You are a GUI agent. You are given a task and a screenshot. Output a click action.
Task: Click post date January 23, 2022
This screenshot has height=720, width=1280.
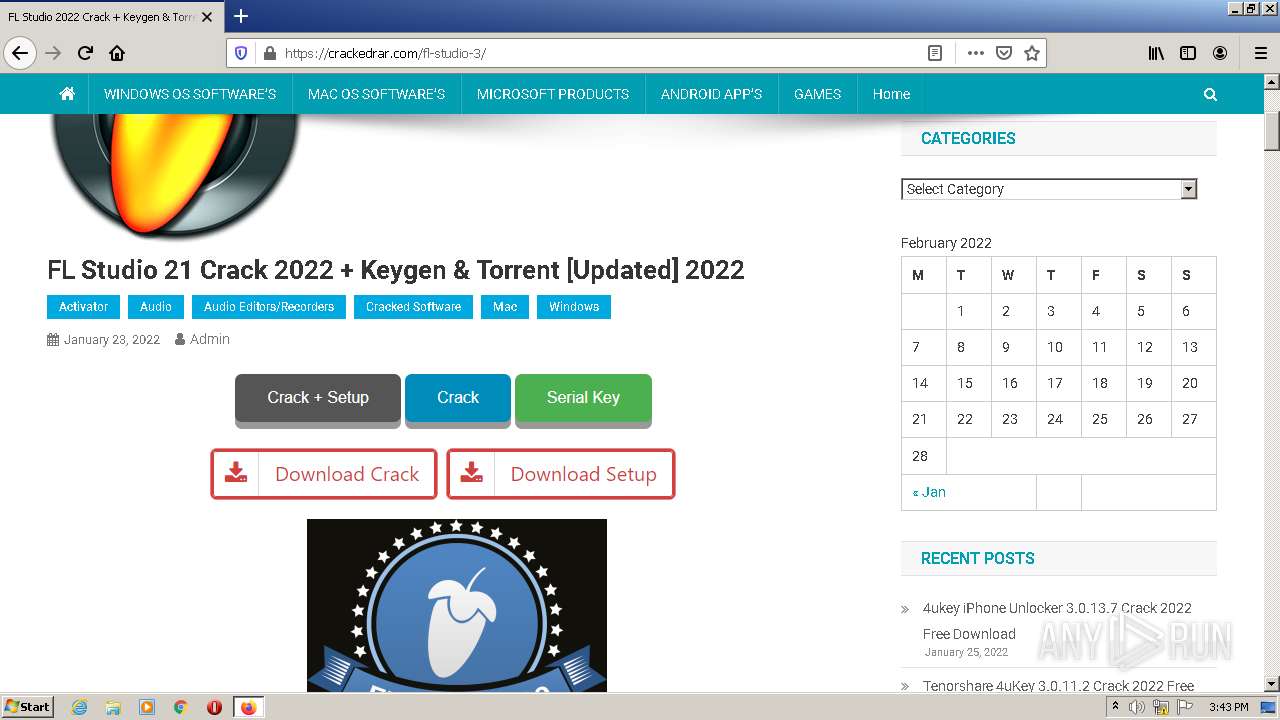112,340
